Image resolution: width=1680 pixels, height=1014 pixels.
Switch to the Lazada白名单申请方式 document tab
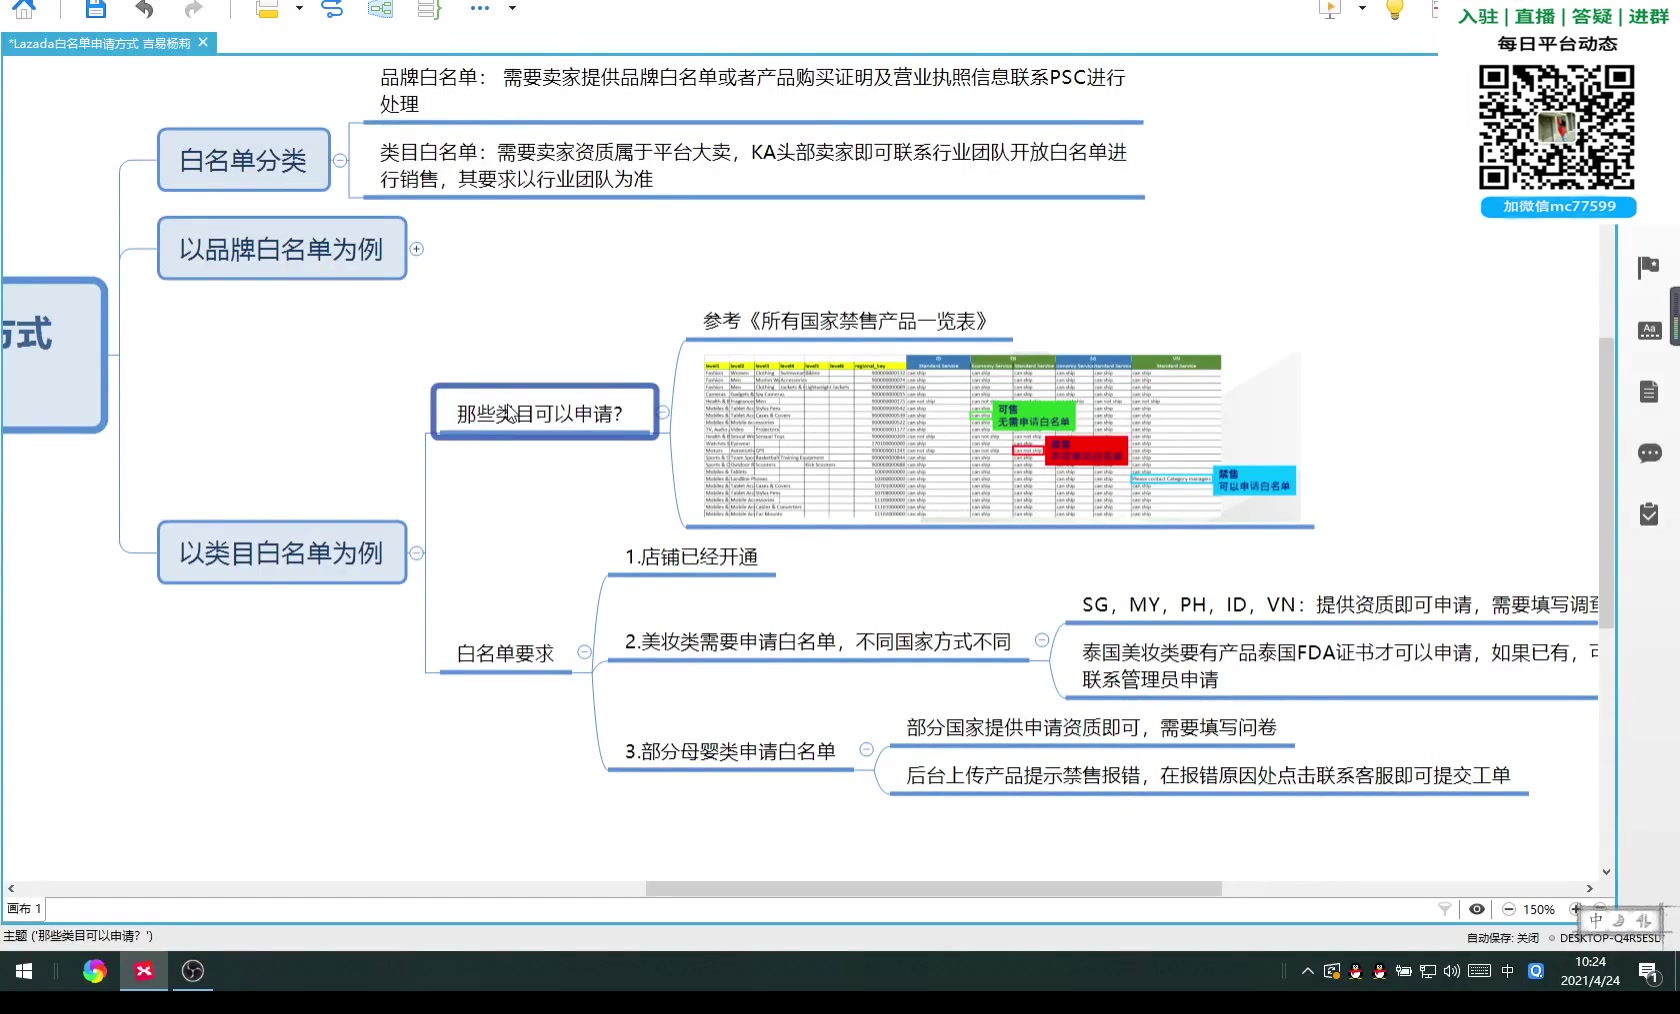(x=99, y=43)
